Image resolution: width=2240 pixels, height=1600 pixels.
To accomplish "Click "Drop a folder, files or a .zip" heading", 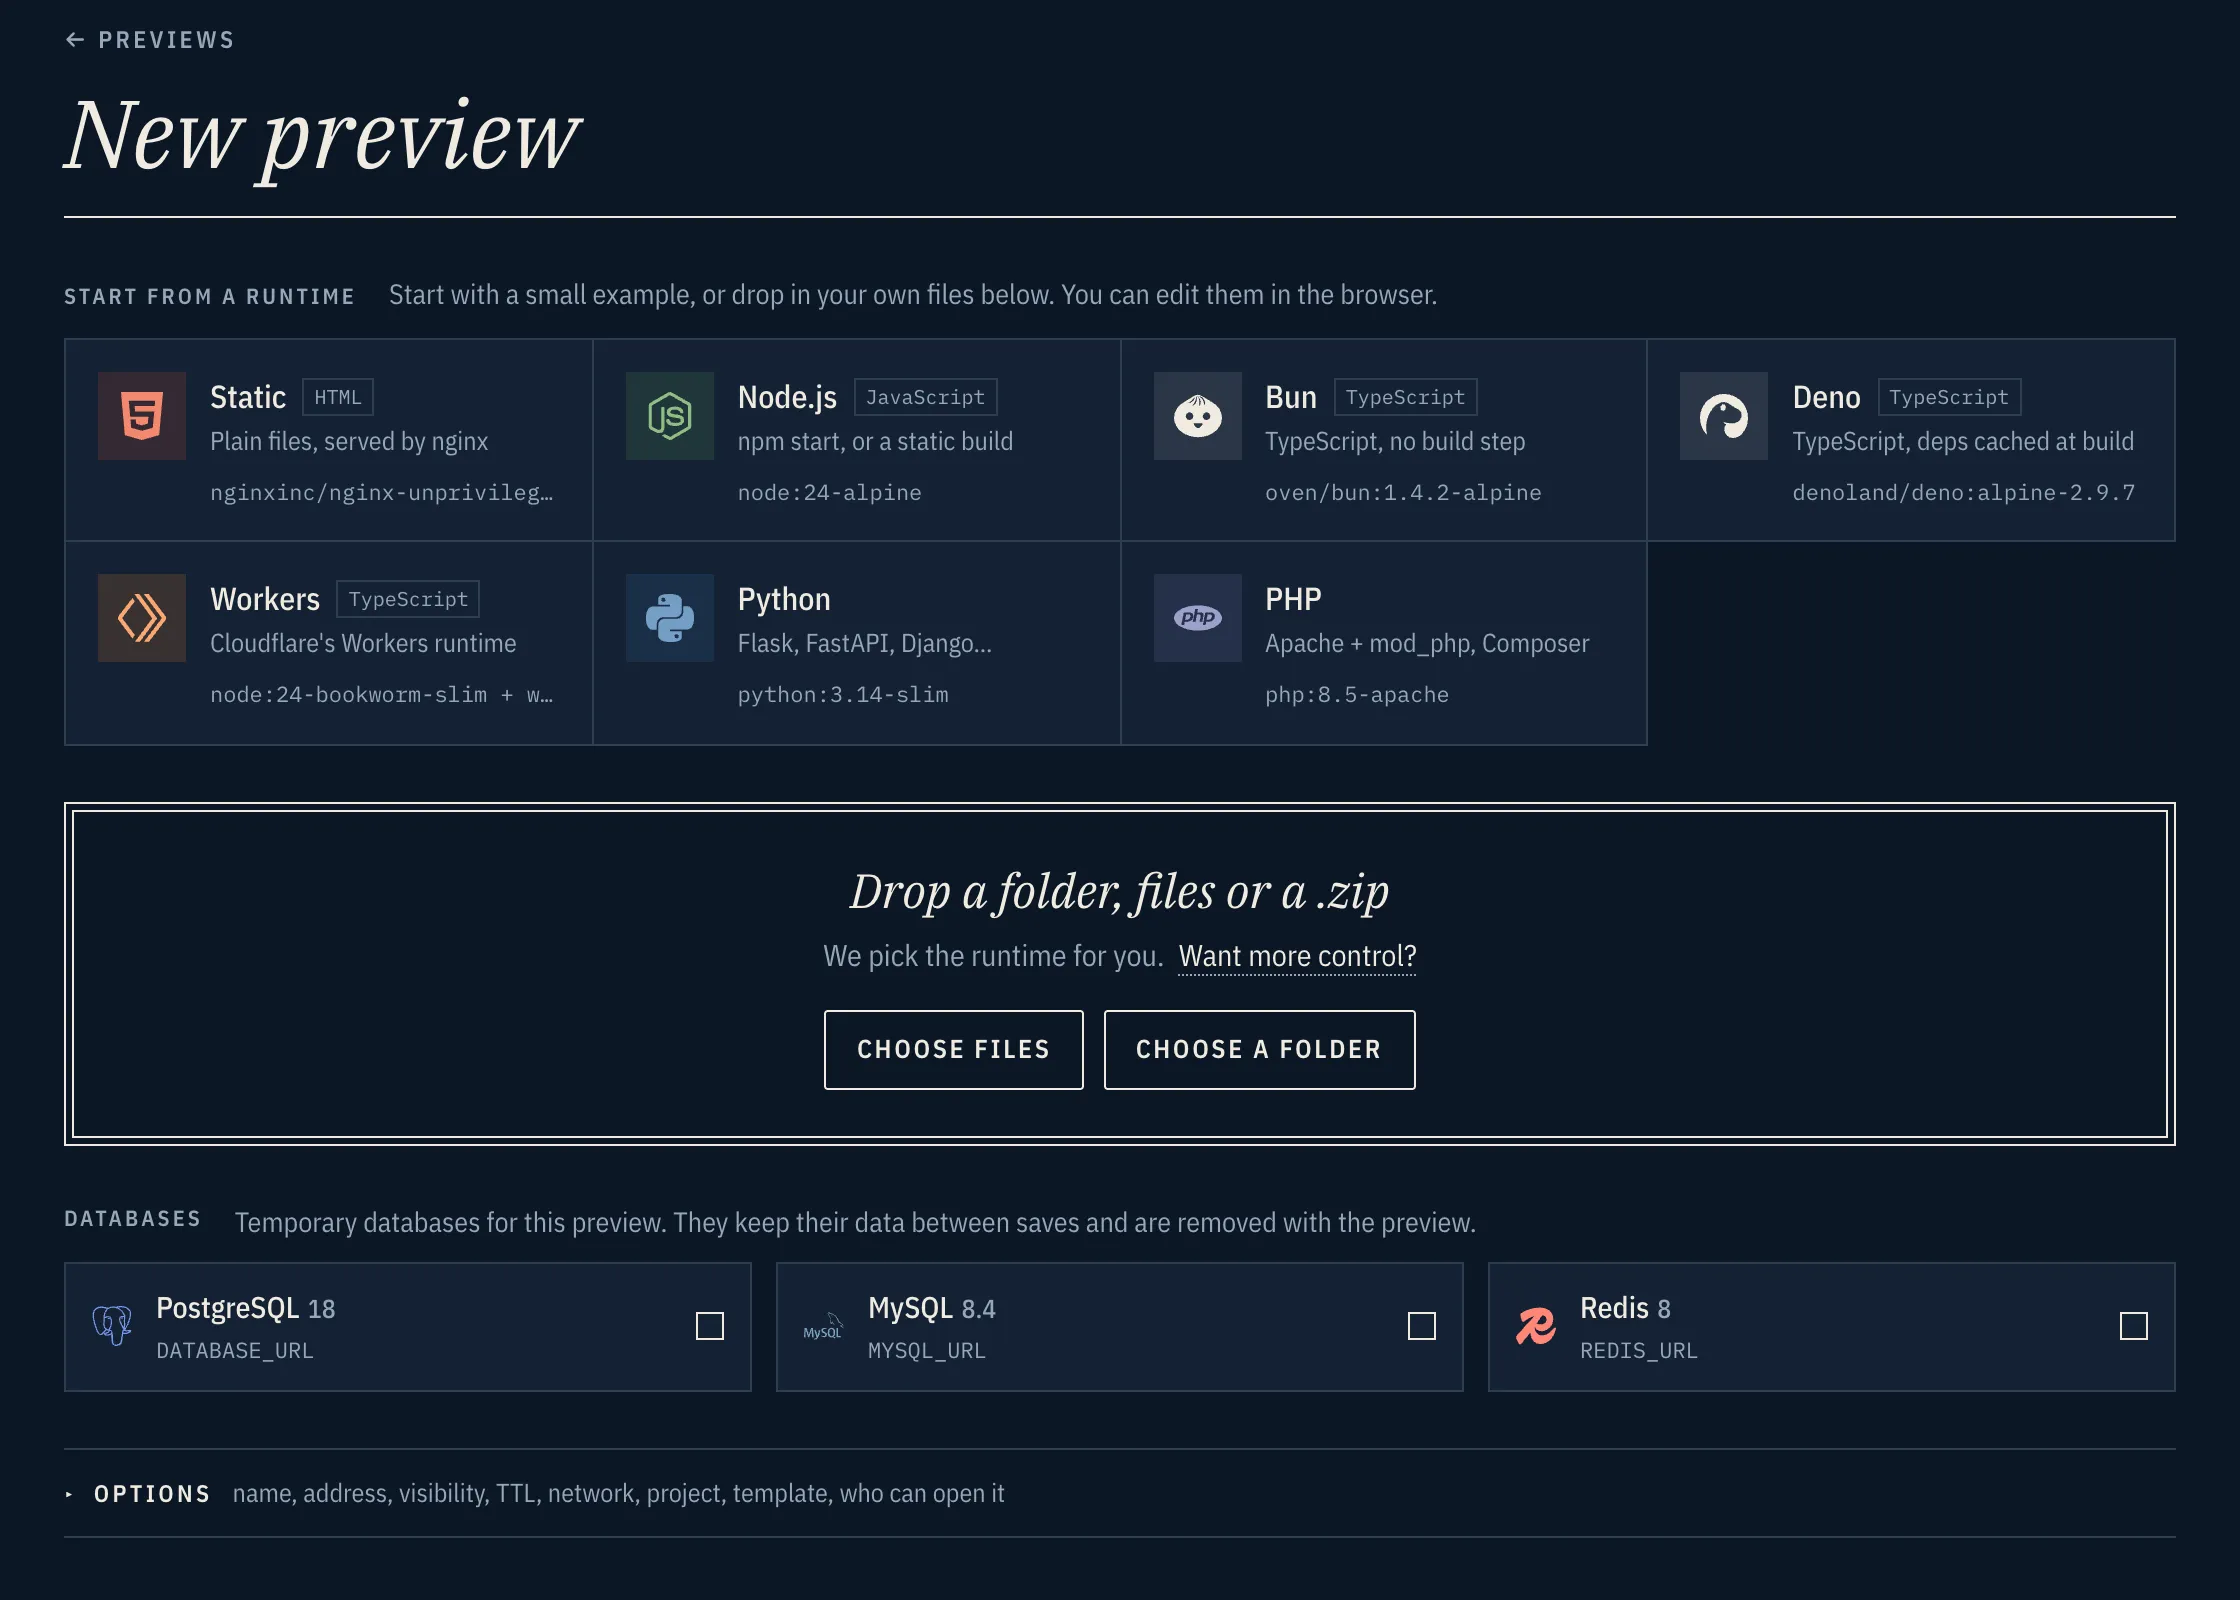I will [1120, 892].
